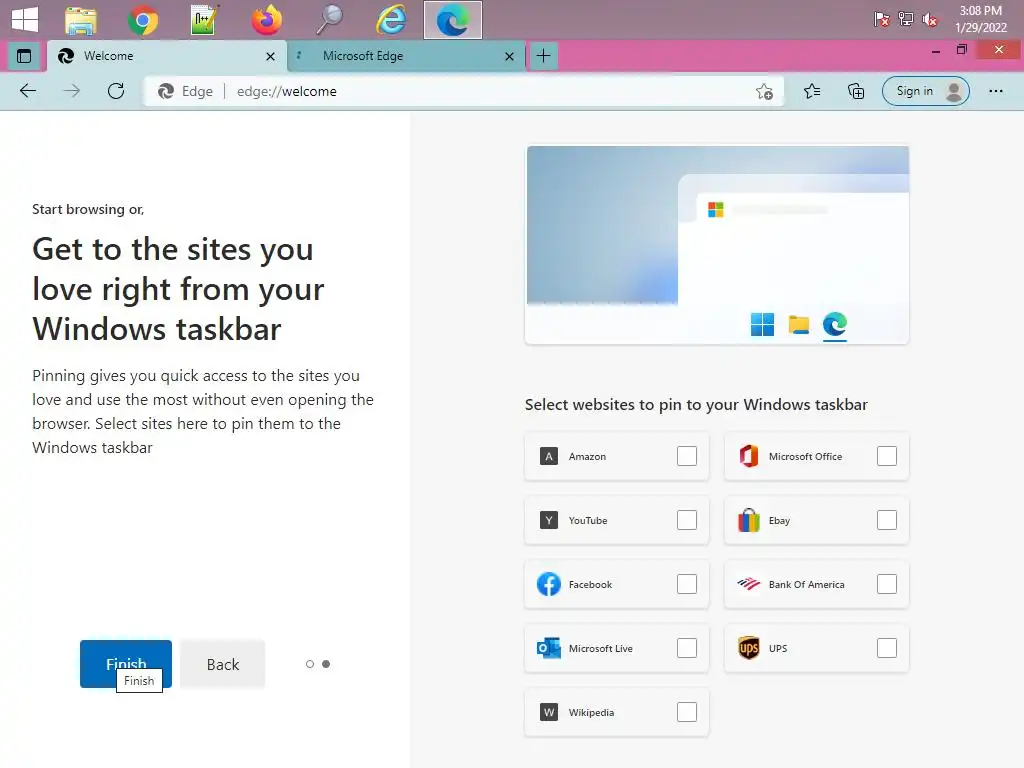The width and height of the screenshot is (1024, 768).
Task: Show the clock and date flyout
Action: (x=980, y=19)
